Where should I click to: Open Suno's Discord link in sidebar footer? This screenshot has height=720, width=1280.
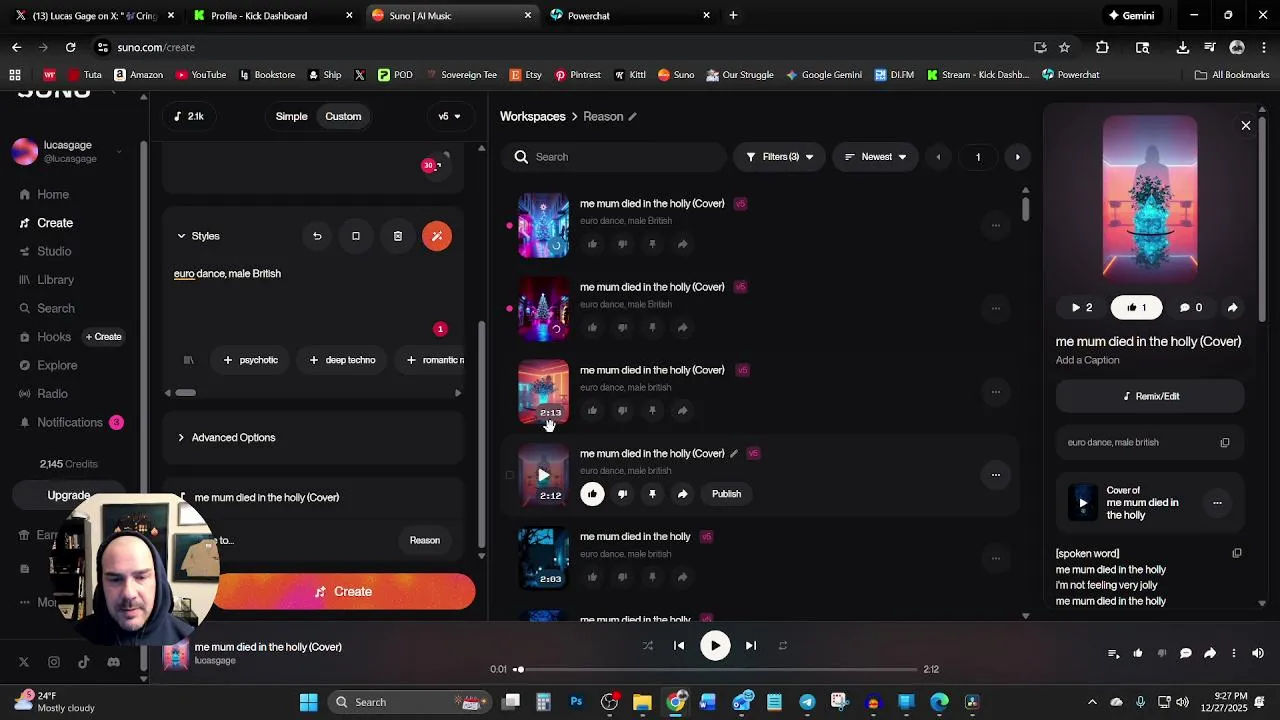[x=113, y=662]
